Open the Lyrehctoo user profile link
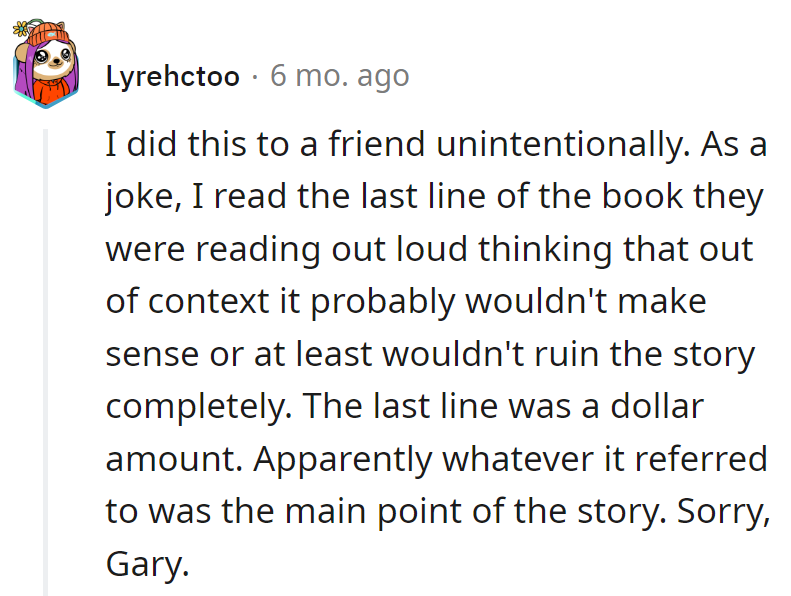 click(x=172, y=76)
